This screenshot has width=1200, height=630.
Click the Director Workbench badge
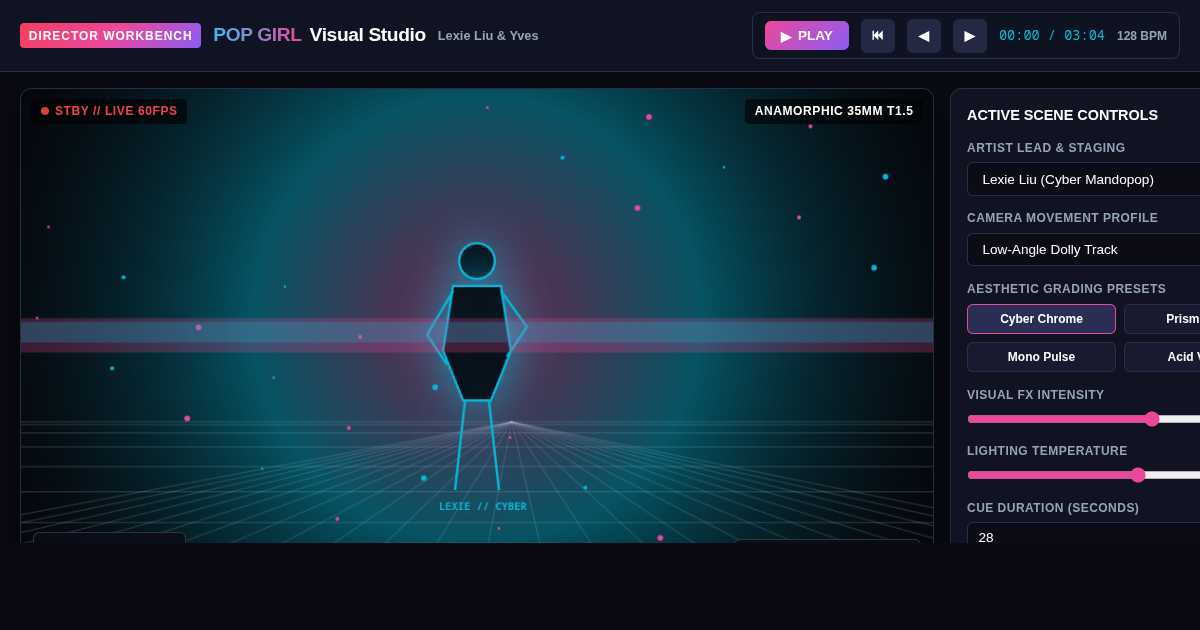pyautogui.click(x=110, y=36)
